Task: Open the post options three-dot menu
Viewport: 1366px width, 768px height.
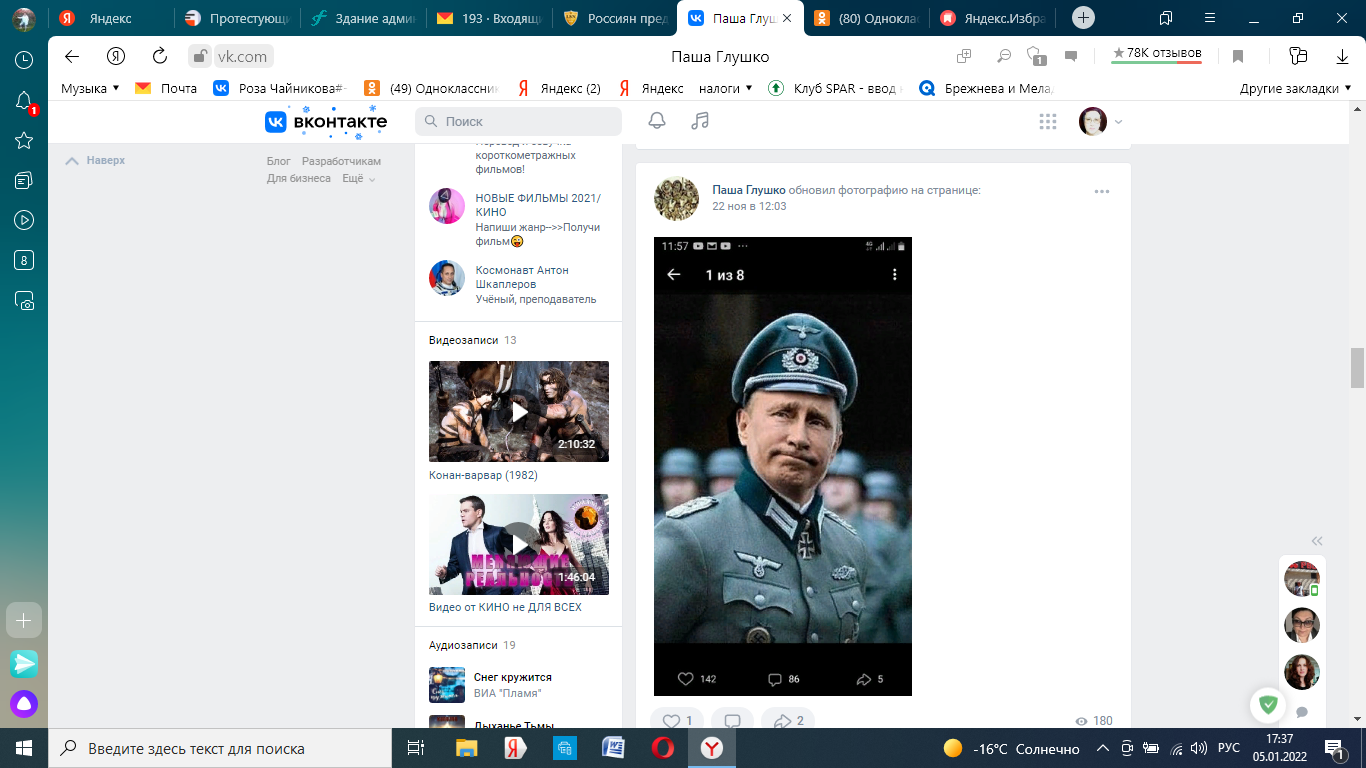Action: tap(1102, 191)
